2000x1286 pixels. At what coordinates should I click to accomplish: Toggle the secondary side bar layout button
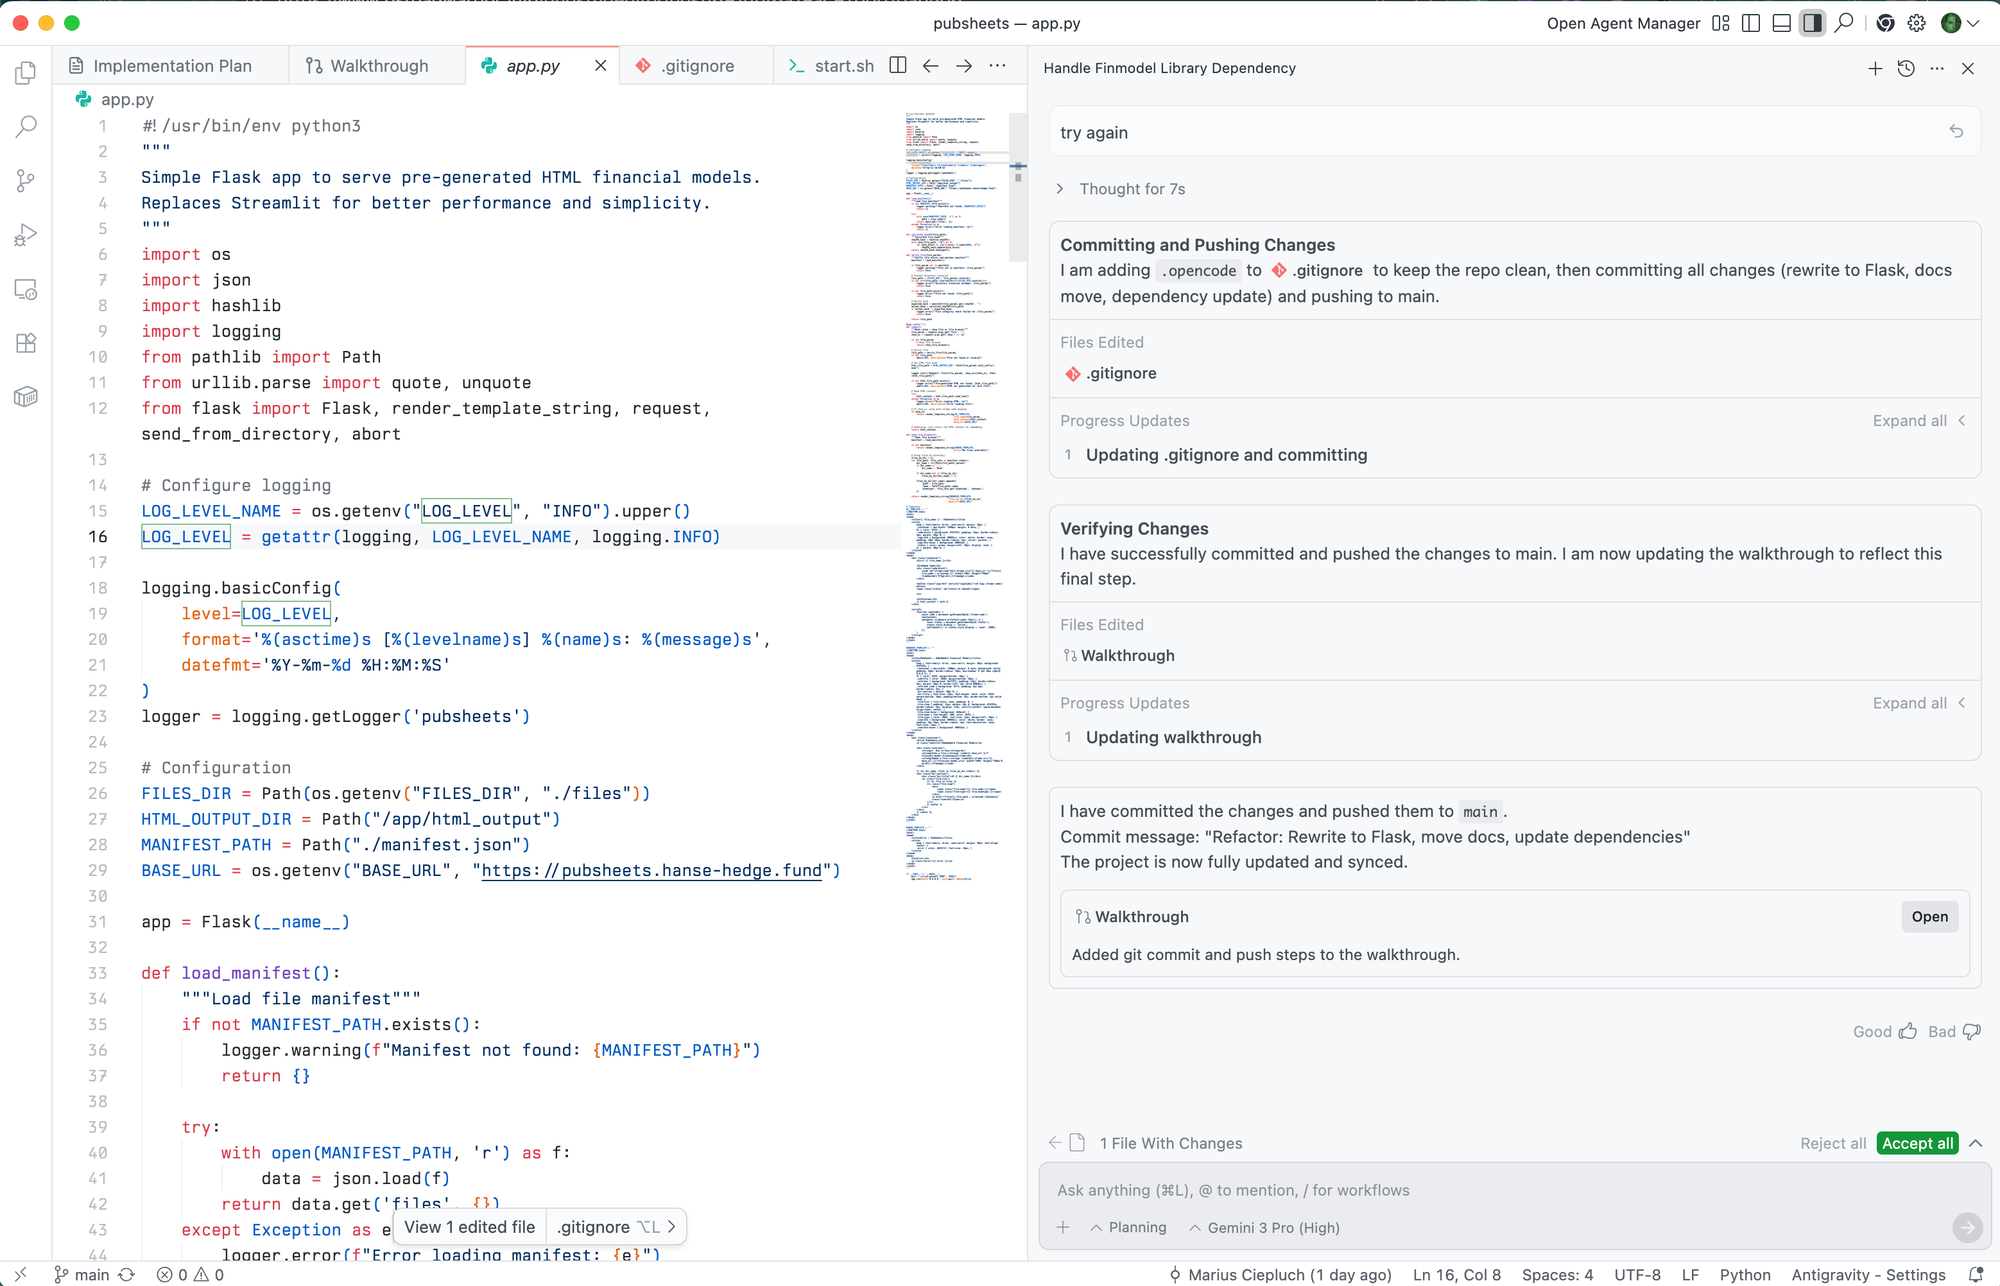point(1812,23)
